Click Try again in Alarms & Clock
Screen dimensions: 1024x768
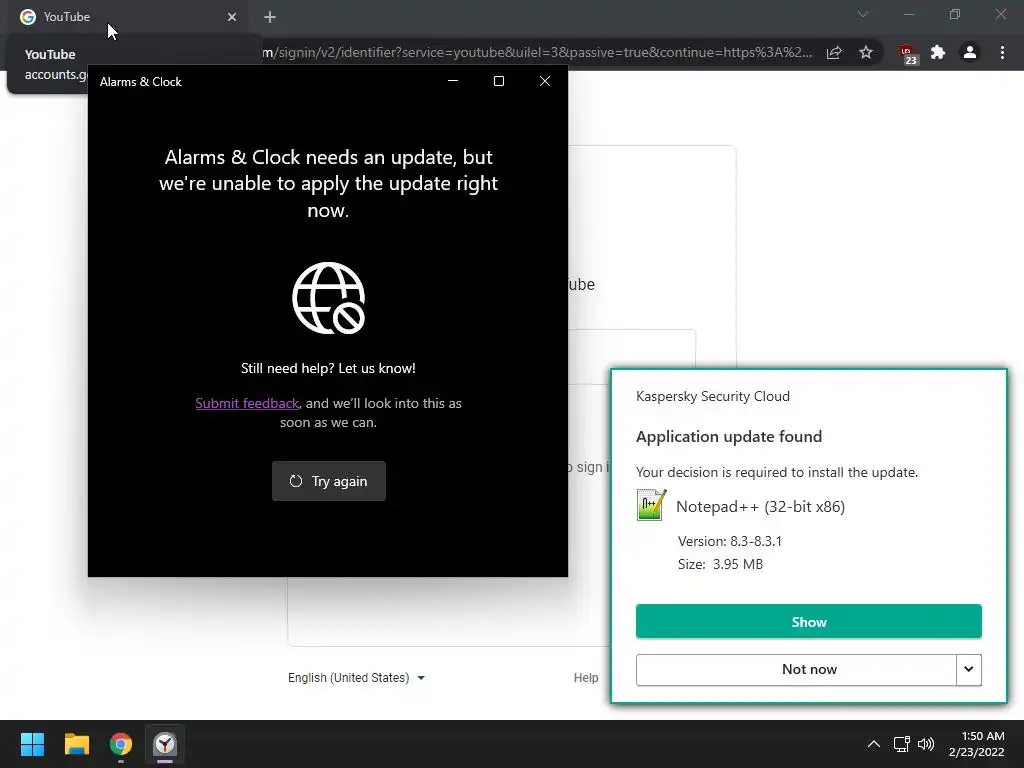click(x=328, y=481)
